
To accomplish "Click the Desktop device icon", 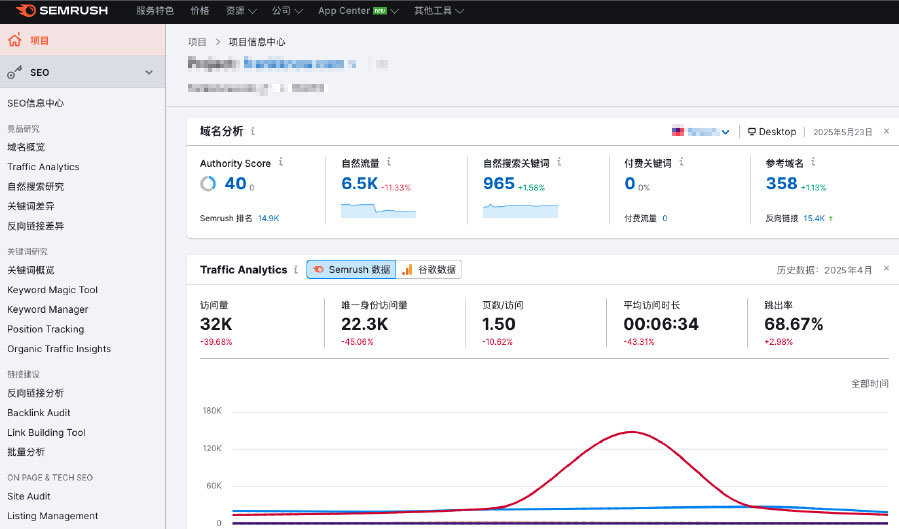I will 752,132.
